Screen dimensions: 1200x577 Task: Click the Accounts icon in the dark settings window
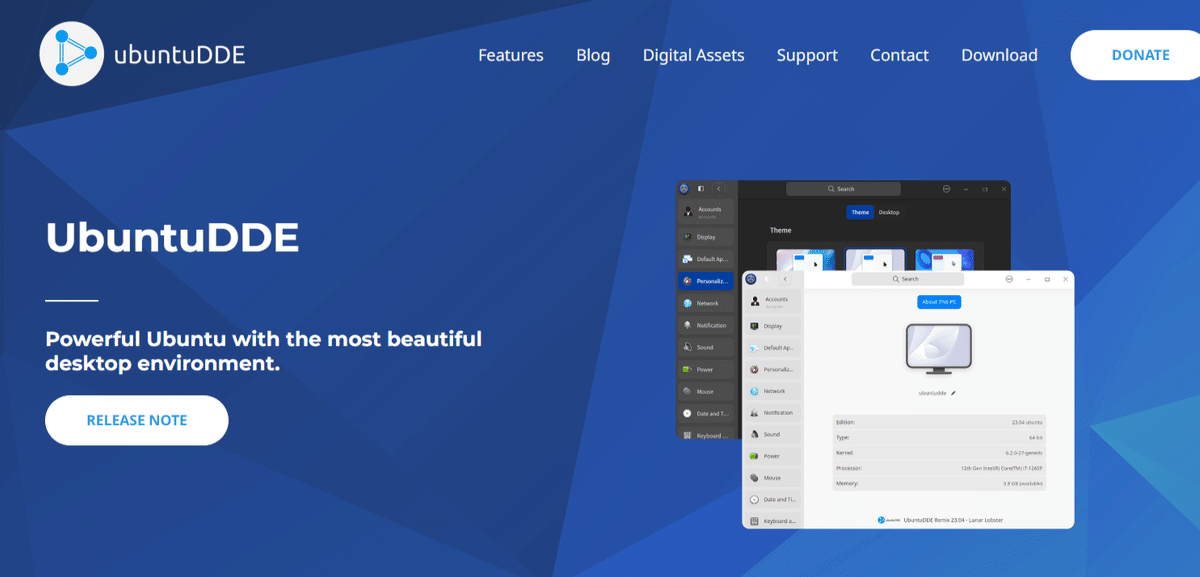pos(687,211)
